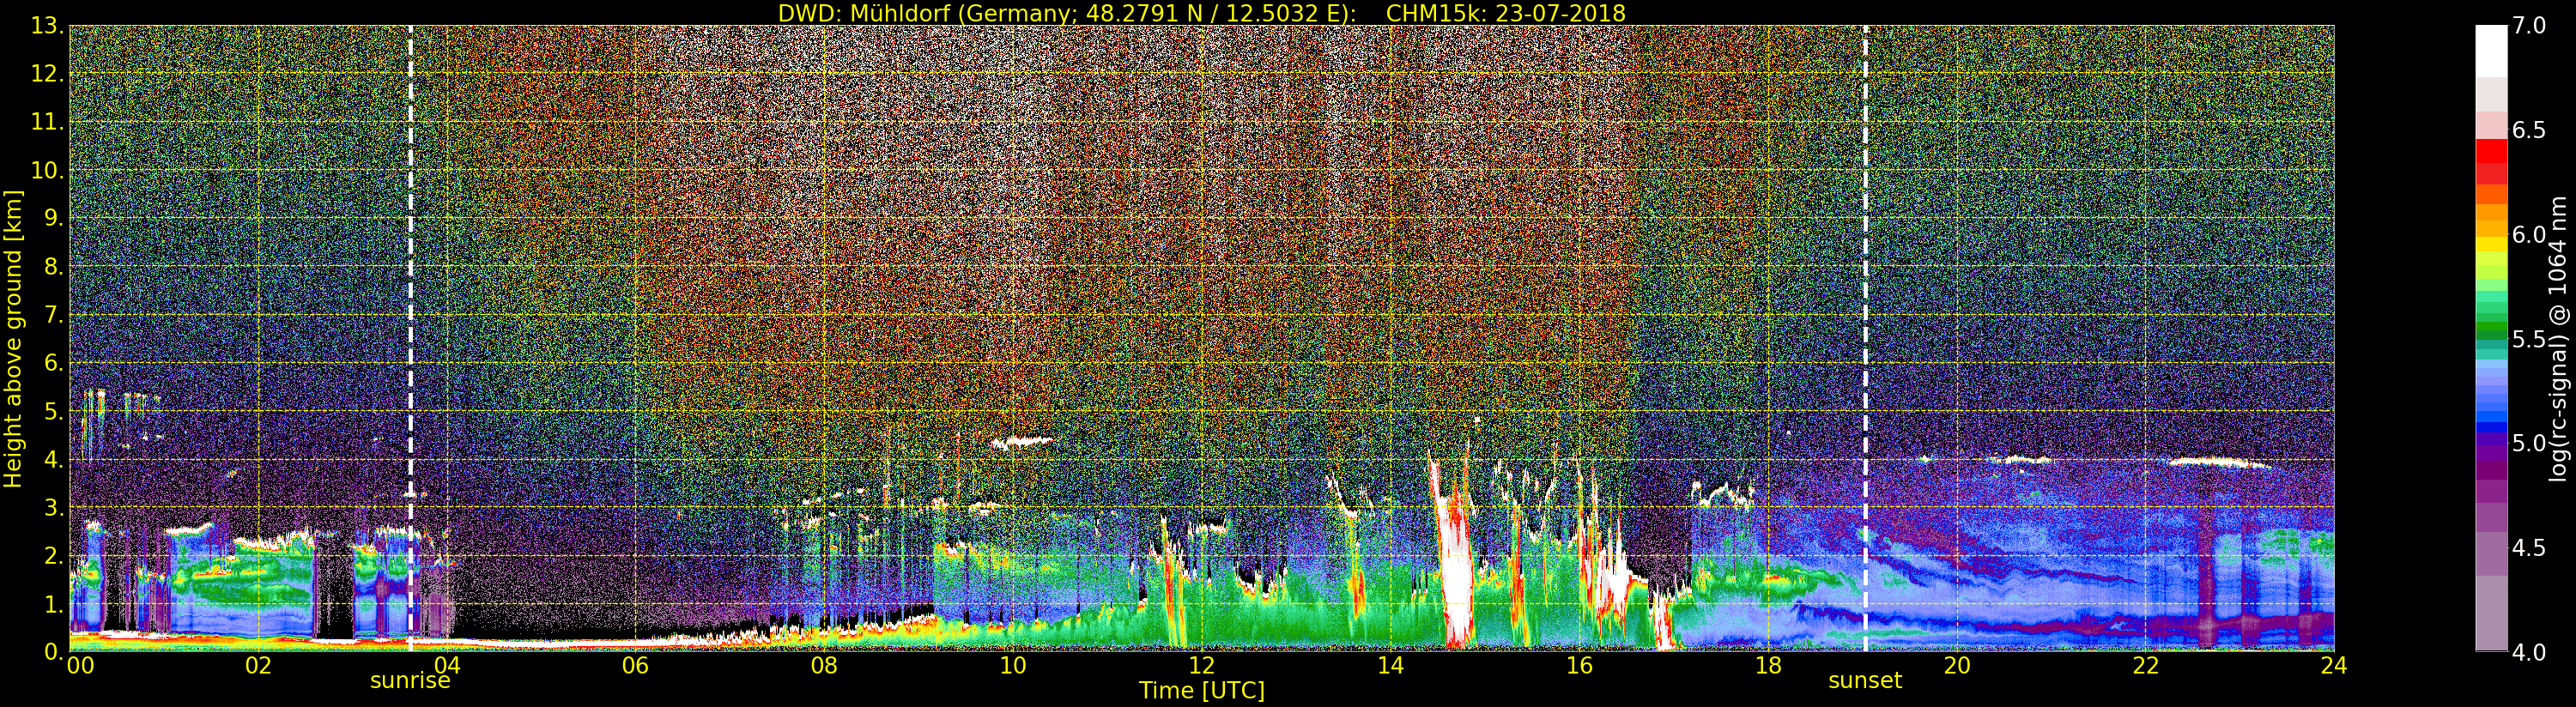Click the '06' time axis tick label
2576x707 pixels.
tap(636, 666)
